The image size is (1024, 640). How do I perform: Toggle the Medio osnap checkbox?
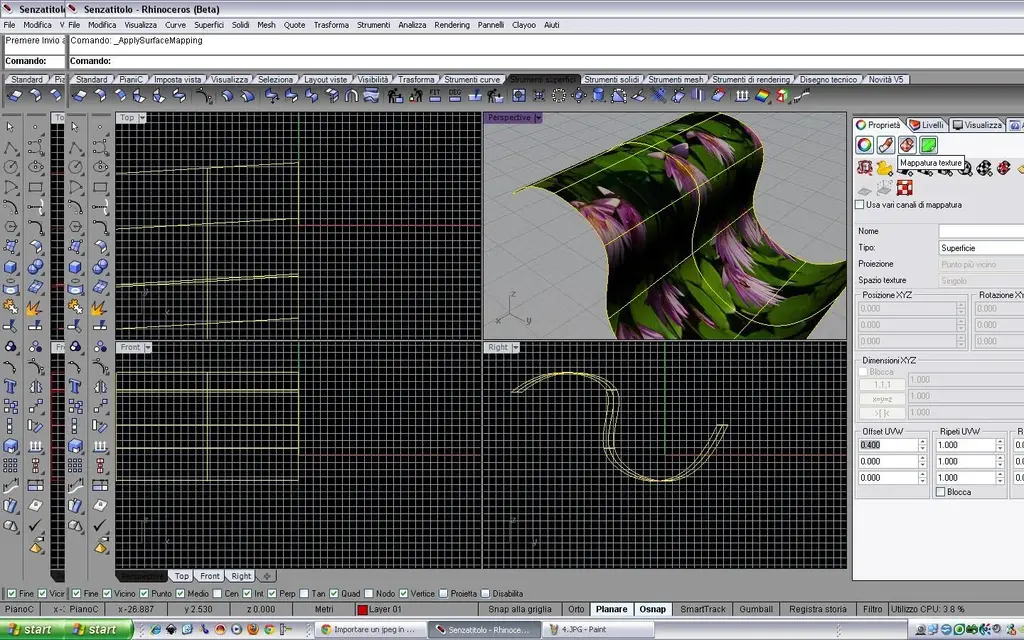click(180, 593)
